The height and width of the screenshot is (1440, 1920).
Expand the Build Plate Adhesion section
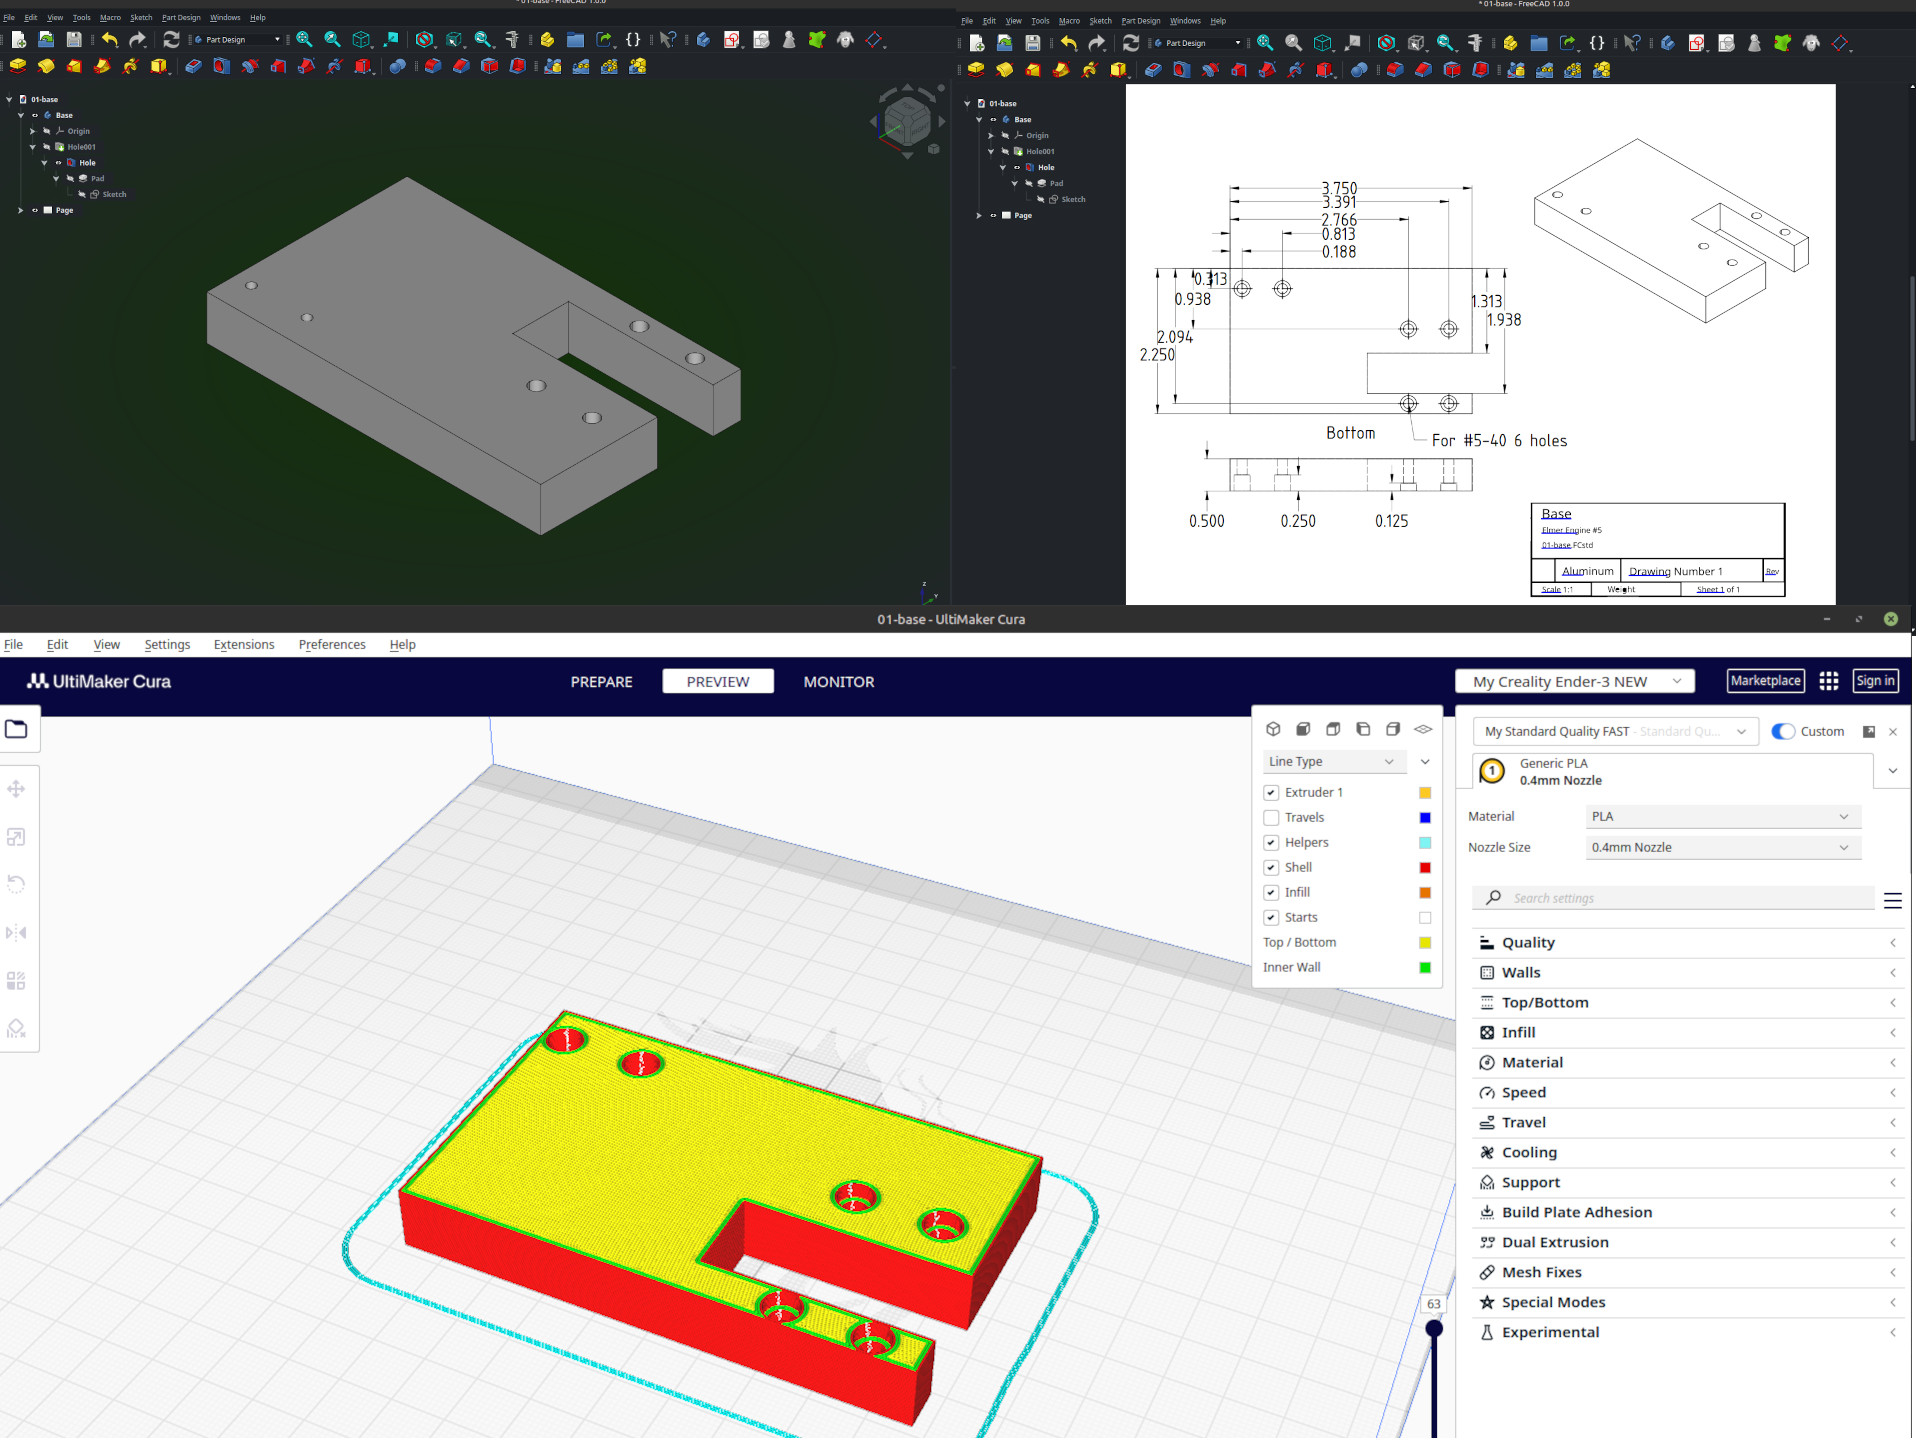pyautogui.click(x=1688, y=1213)
